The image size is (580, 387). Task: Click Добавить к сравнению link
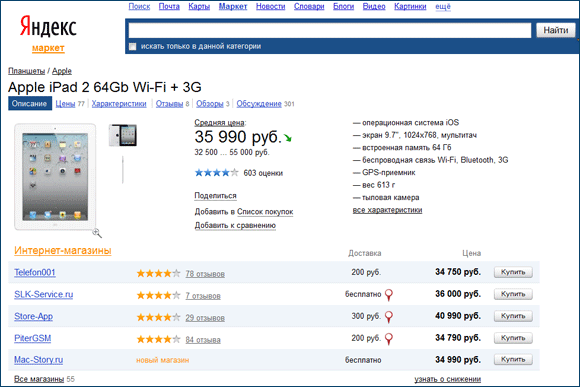click(235, 226)
